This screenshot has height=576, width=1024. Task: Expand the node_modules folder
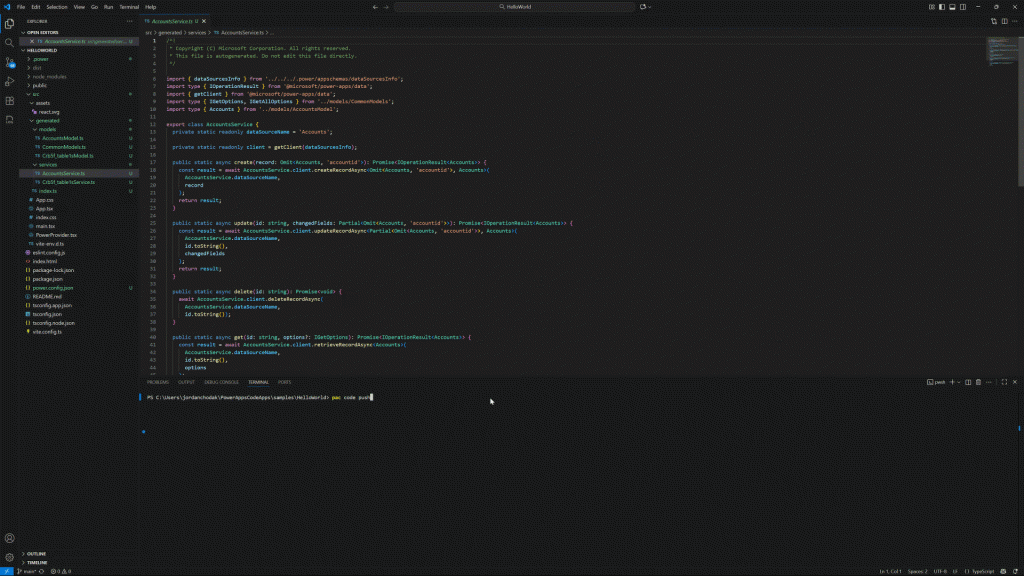click(x=49, y=76)
